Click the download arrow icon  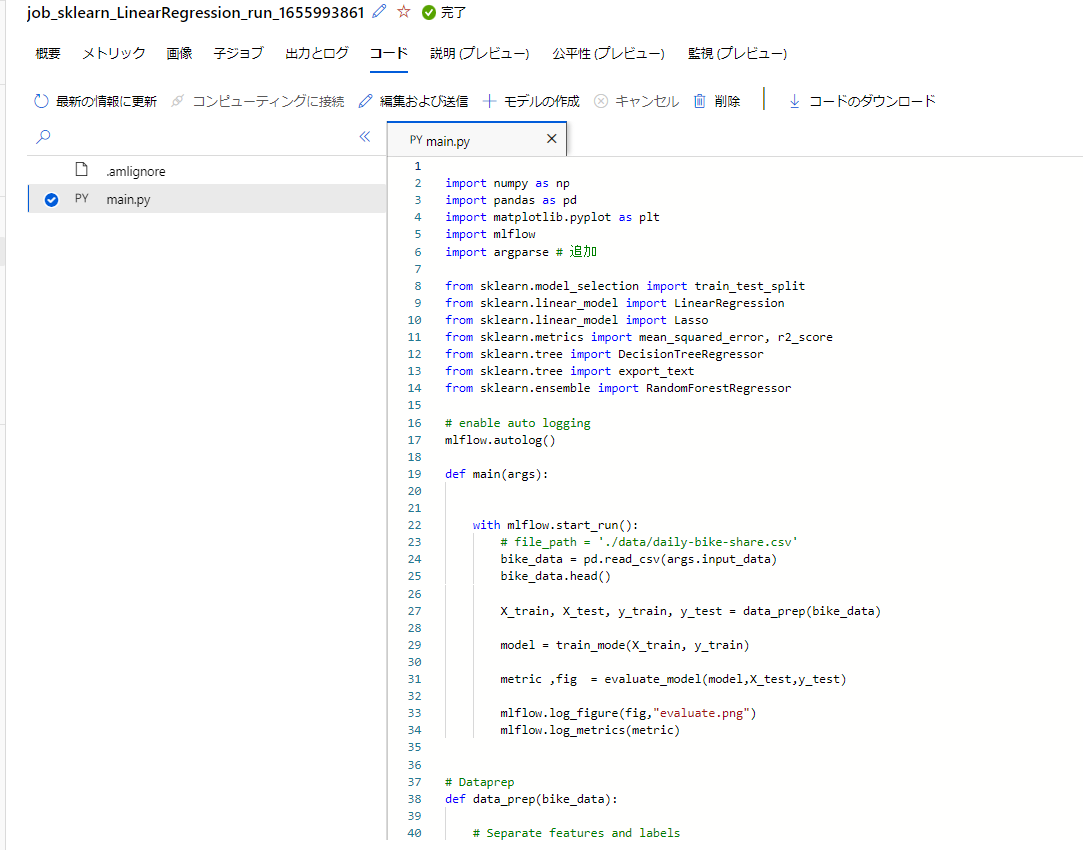click(x=794, y=101)
